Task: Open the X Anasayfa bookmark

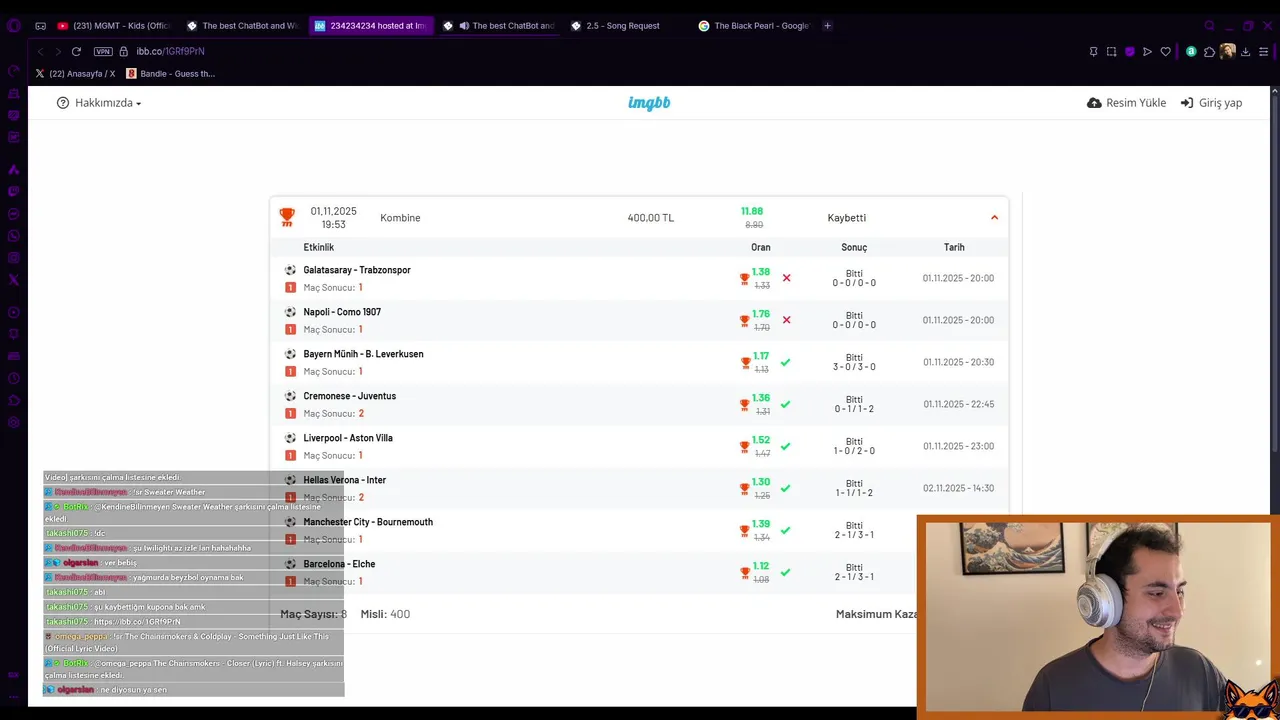Action: (75, 74)
